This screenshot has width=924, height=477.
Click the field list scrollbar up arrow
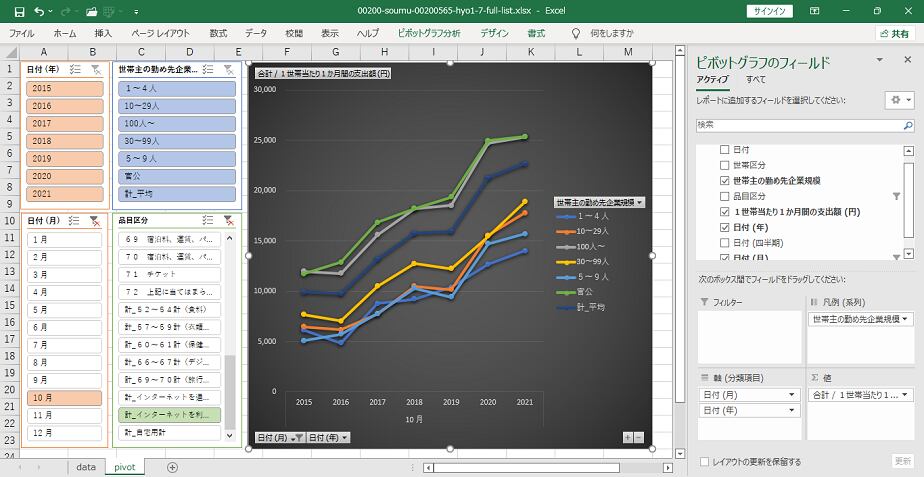(908, 151)
